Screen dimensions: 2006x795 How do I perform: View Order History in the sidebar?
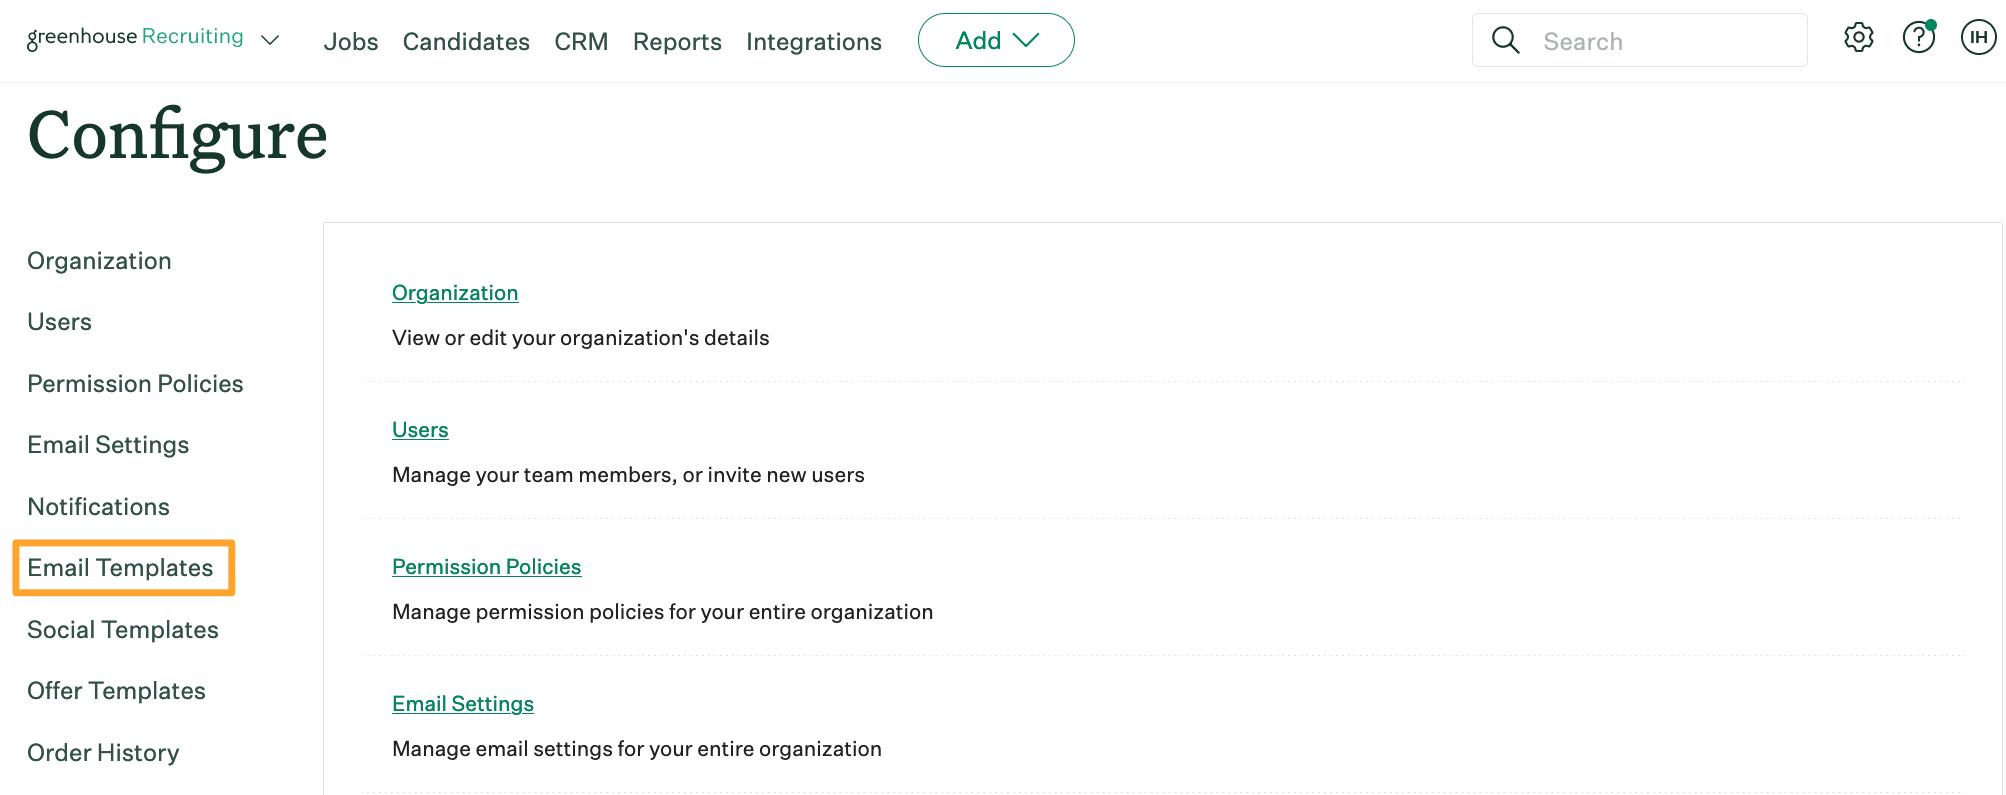[103, 753]
